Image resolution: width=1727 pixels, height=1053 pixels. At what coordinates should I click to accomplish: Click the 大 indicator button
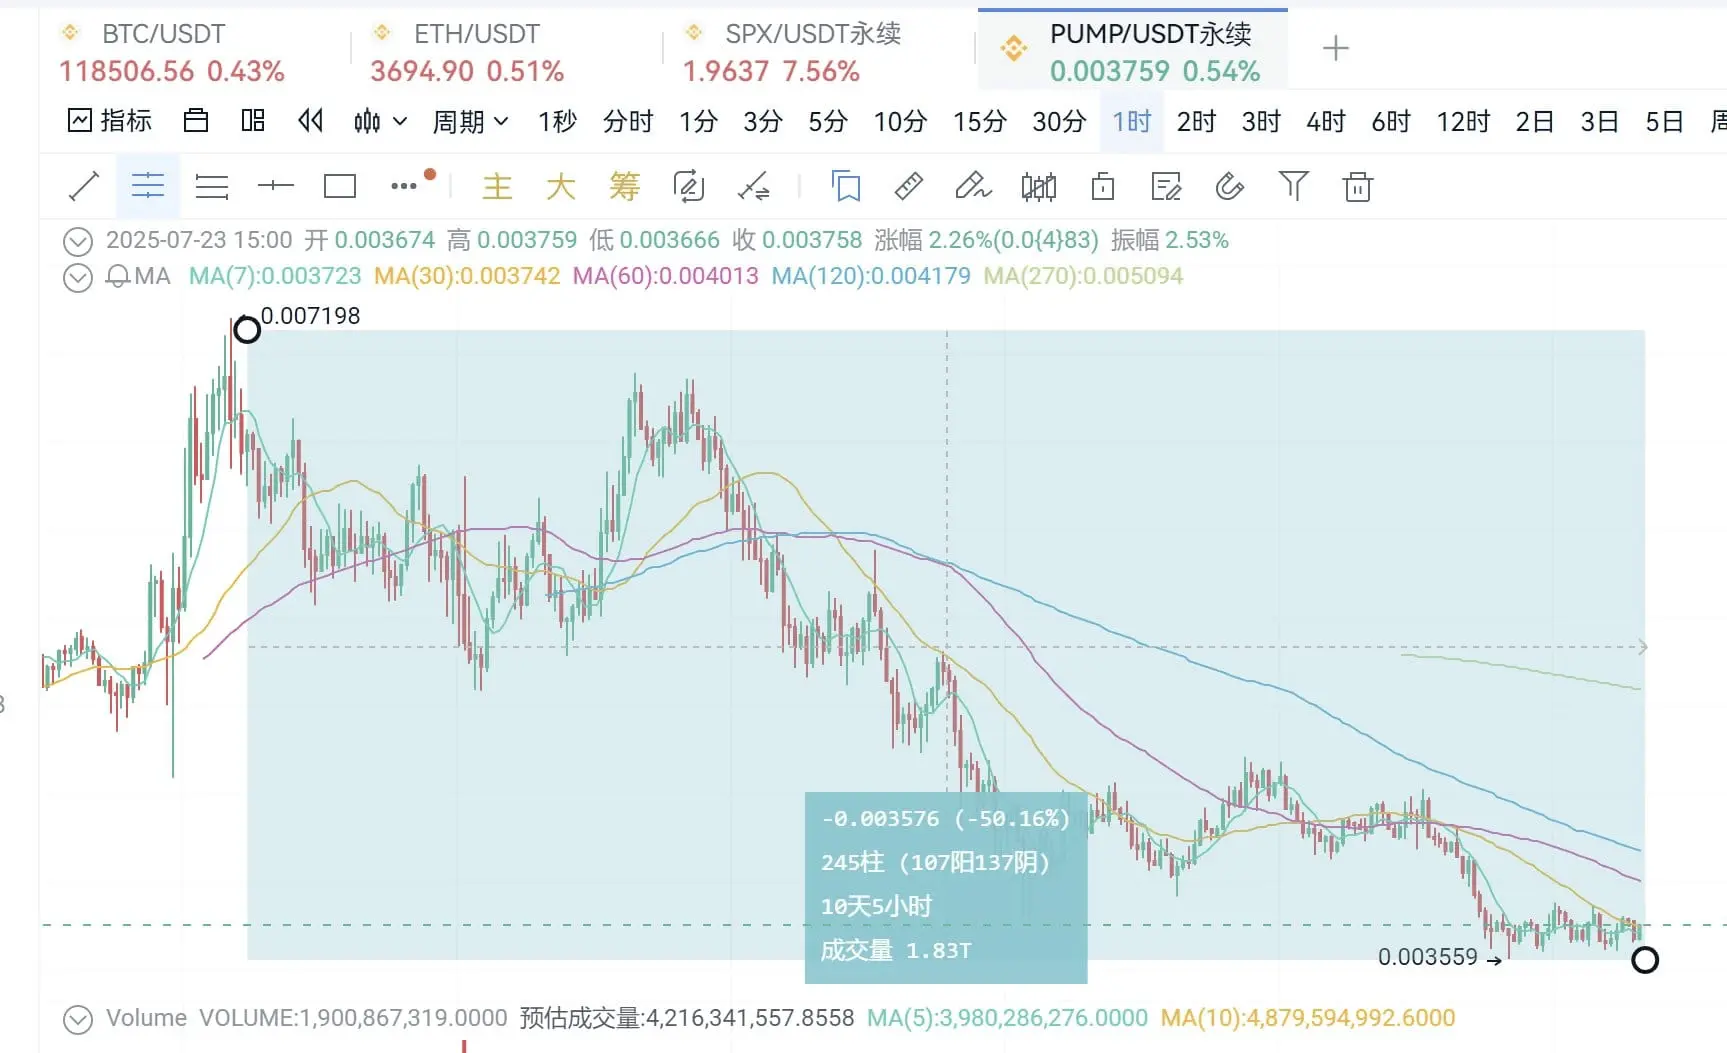(561, 186)
